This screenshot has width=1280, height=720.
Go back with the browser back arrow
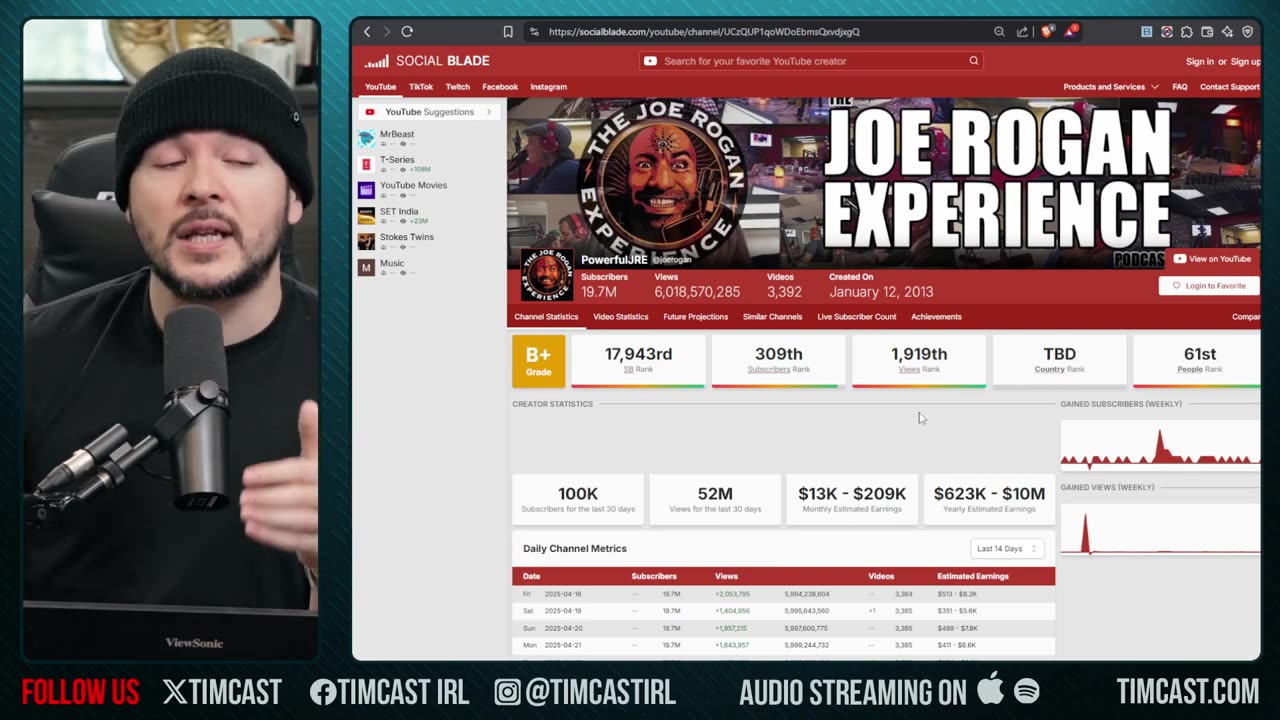tap(367, 32)
